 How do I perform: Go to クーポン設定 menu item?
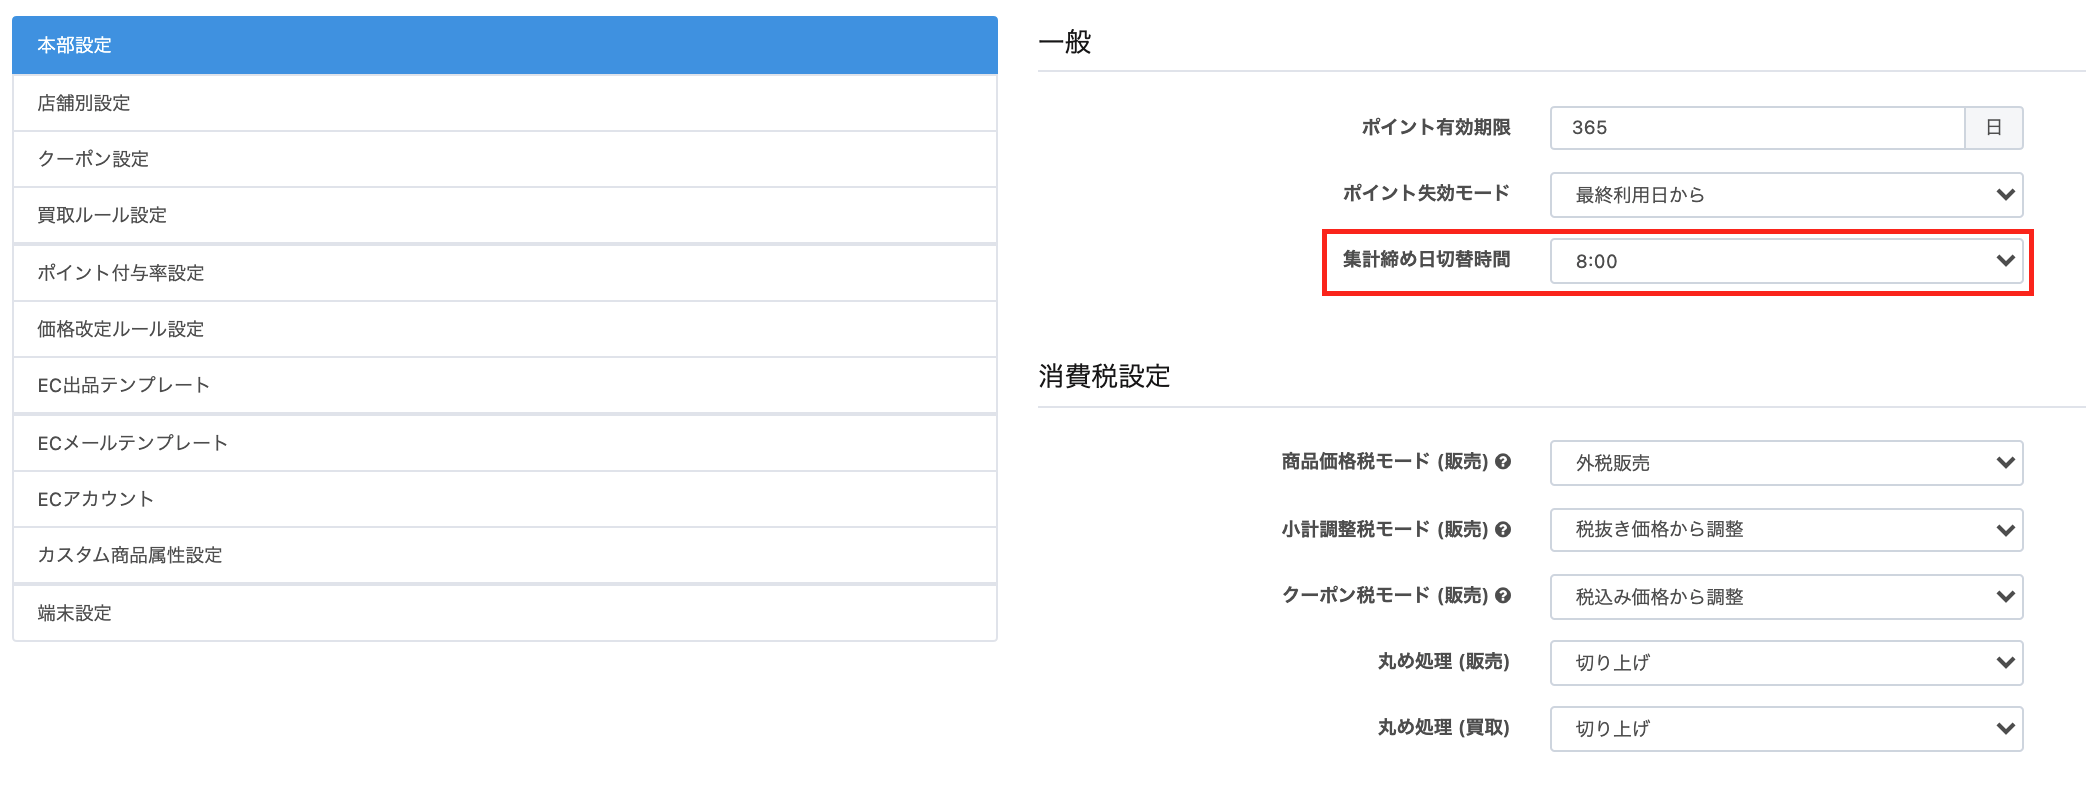pyautogui.click(x=505, y=159)
